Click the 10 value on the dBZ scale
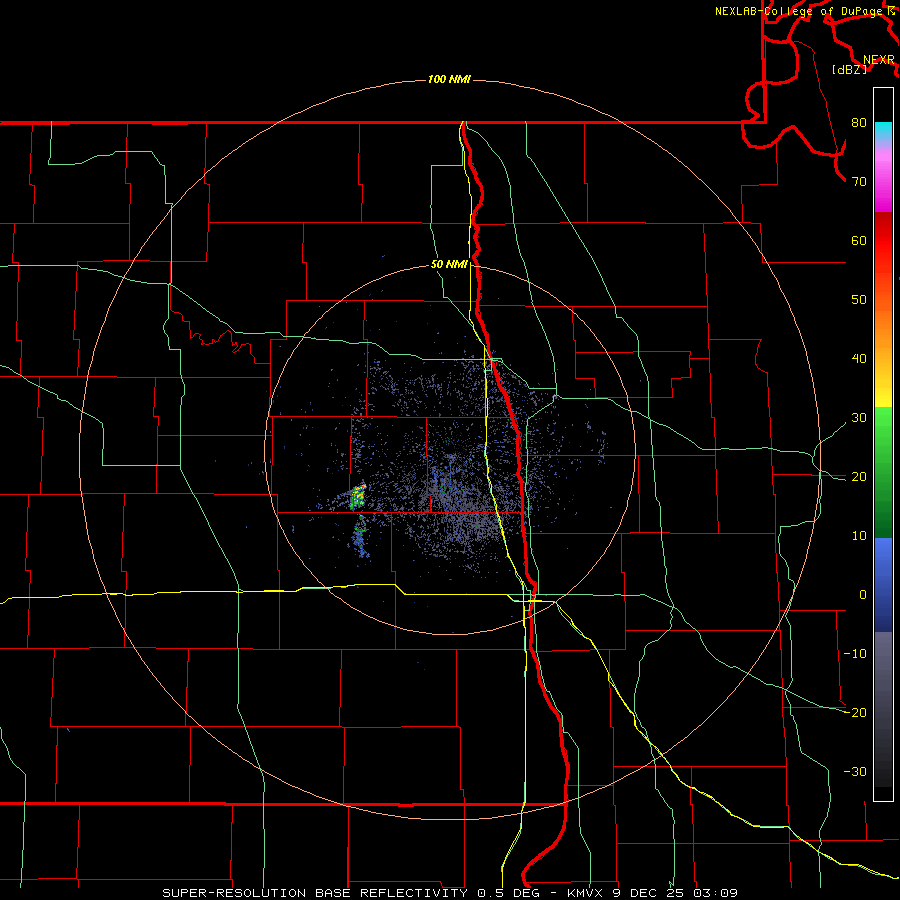 tap(859, 536)
